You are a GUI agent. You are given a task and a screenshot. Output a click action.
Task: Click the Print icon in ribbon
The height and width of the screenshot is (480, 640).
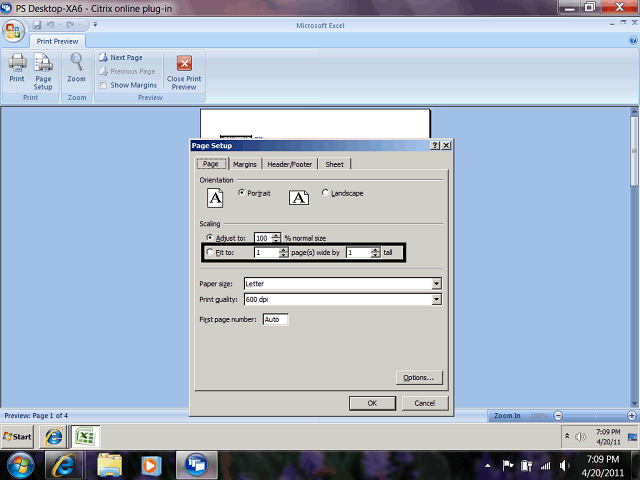point(17,68)
